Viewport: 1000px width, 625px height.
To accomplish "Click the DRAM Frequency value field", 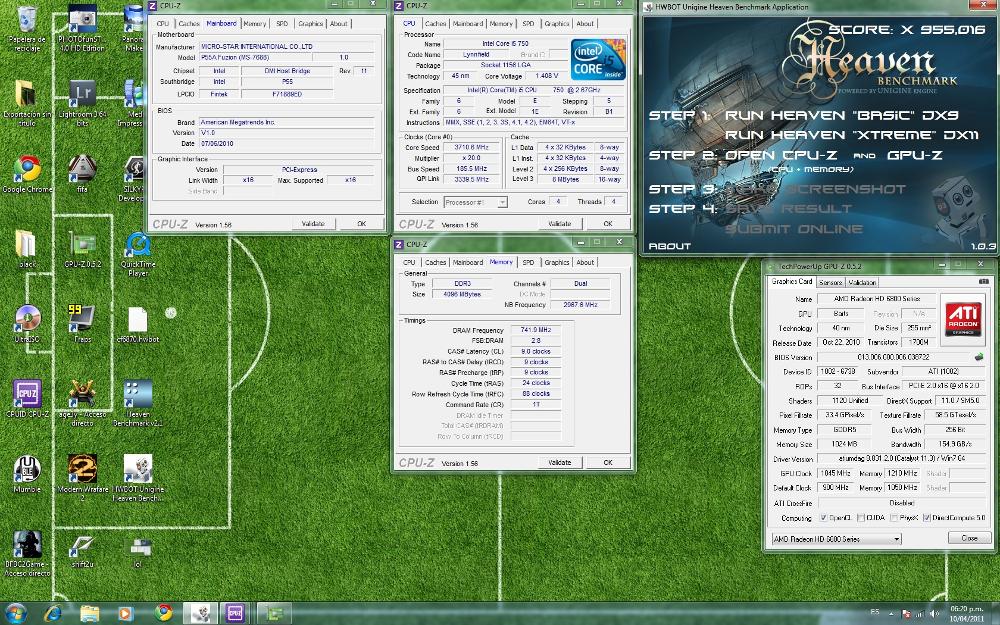I will point(535,330).
